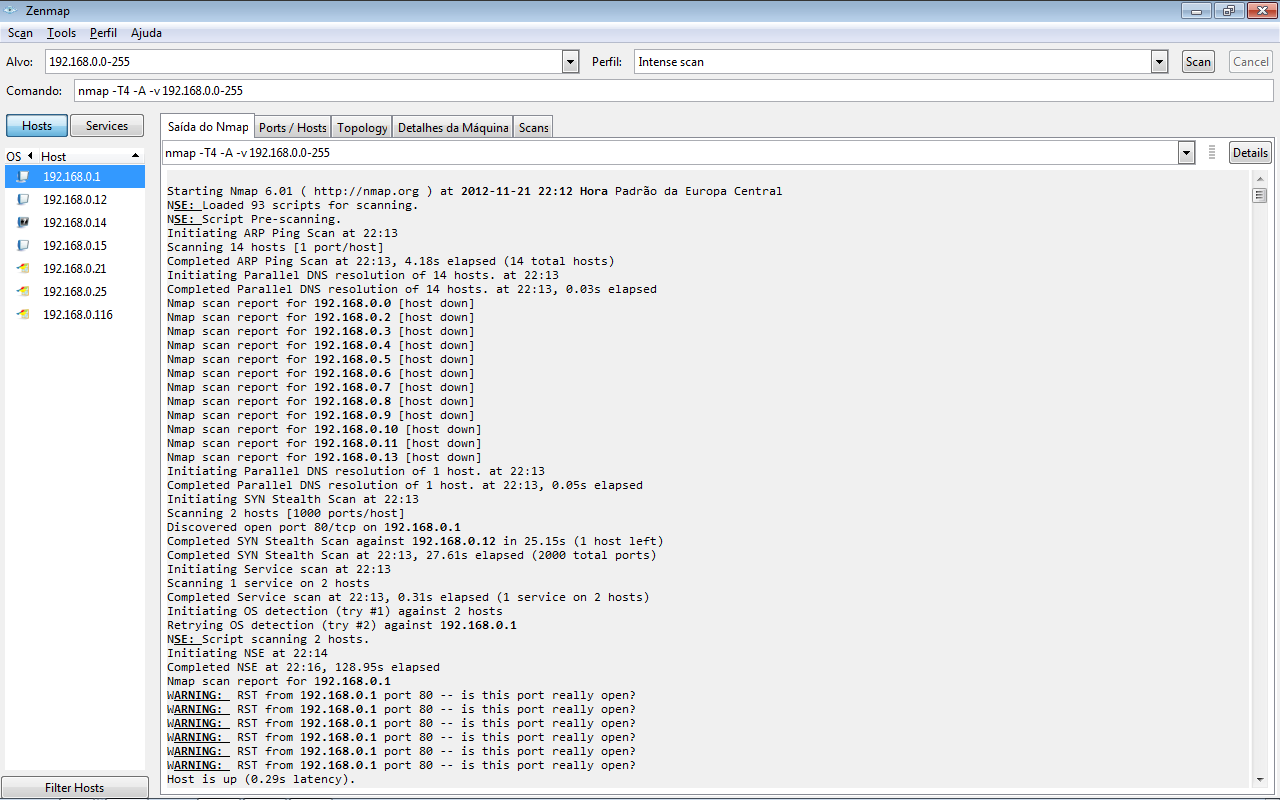Switch to the Topology tab
This screenshot has width=1280, height=800.
(362, 128)
